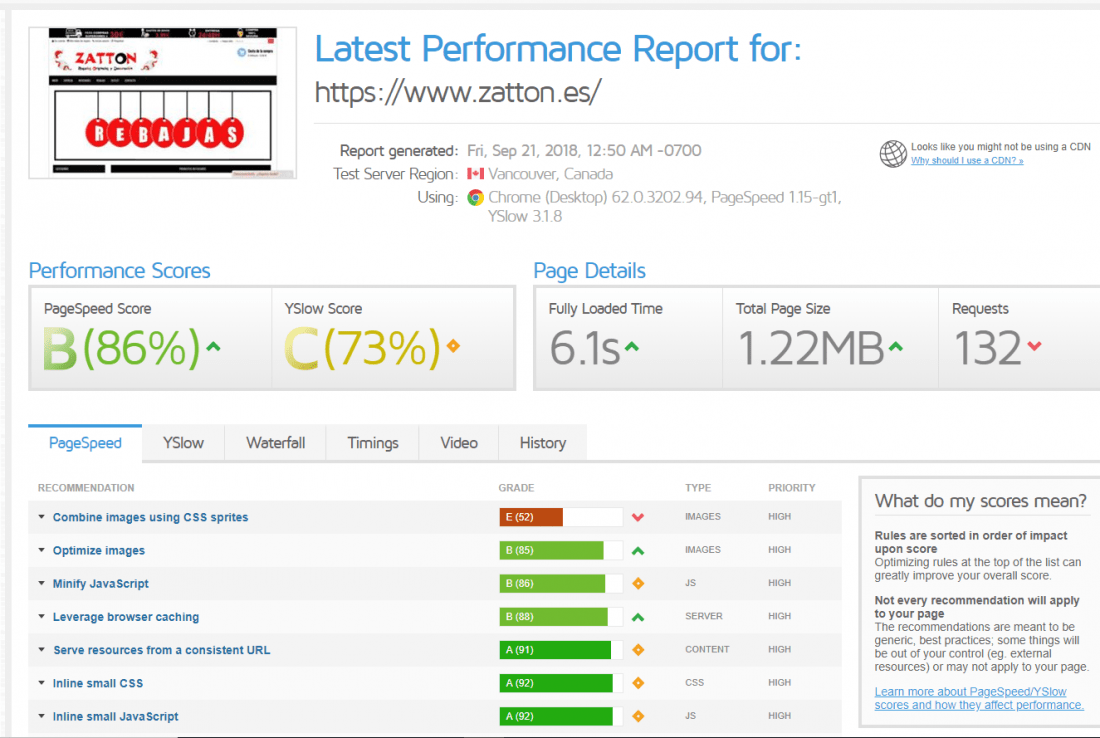Image resolution: width=1100 pixels, height=738 pixels.
Task: Open the Inline small CSS recommendation
Action: [x=98, y=683]
